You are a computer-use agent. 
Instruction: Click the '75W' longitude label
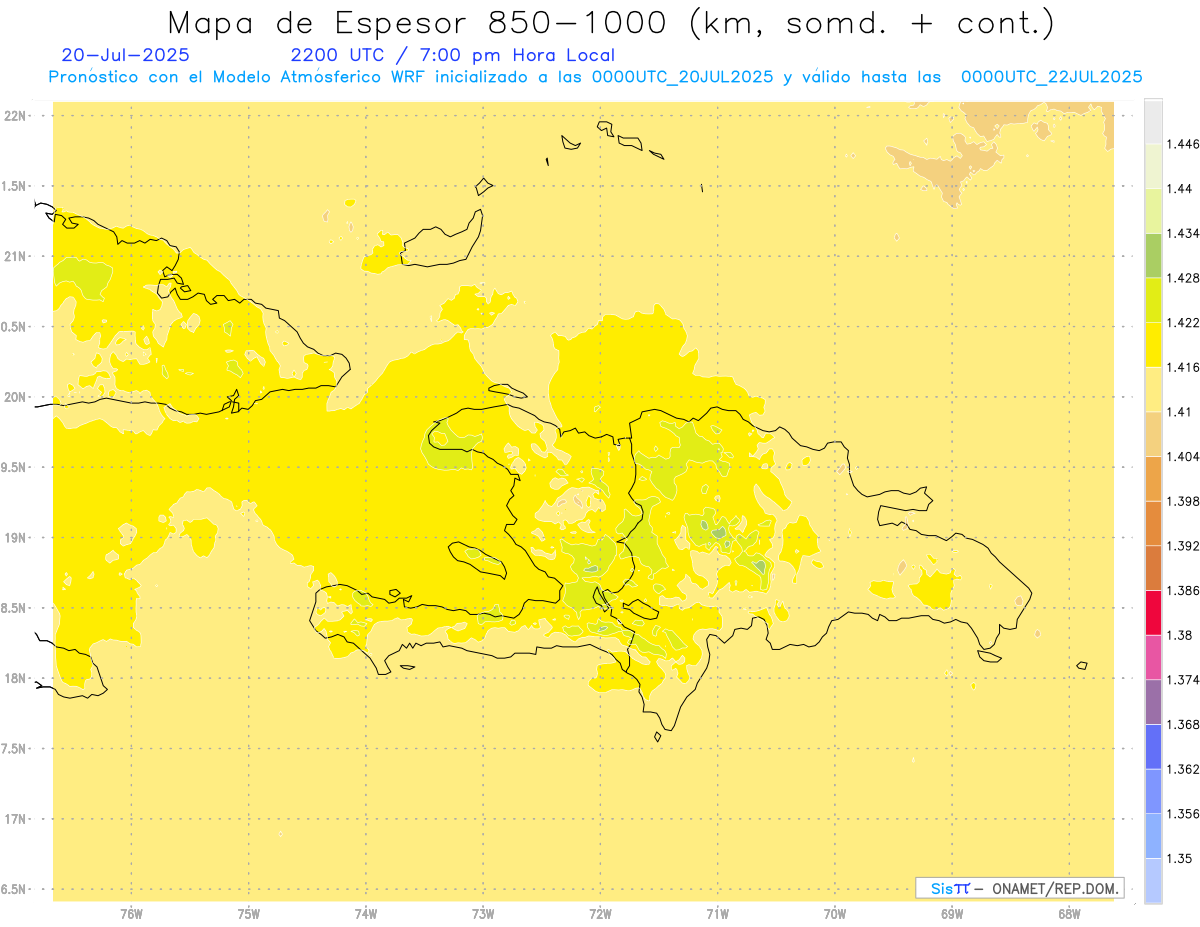[248, 913]
